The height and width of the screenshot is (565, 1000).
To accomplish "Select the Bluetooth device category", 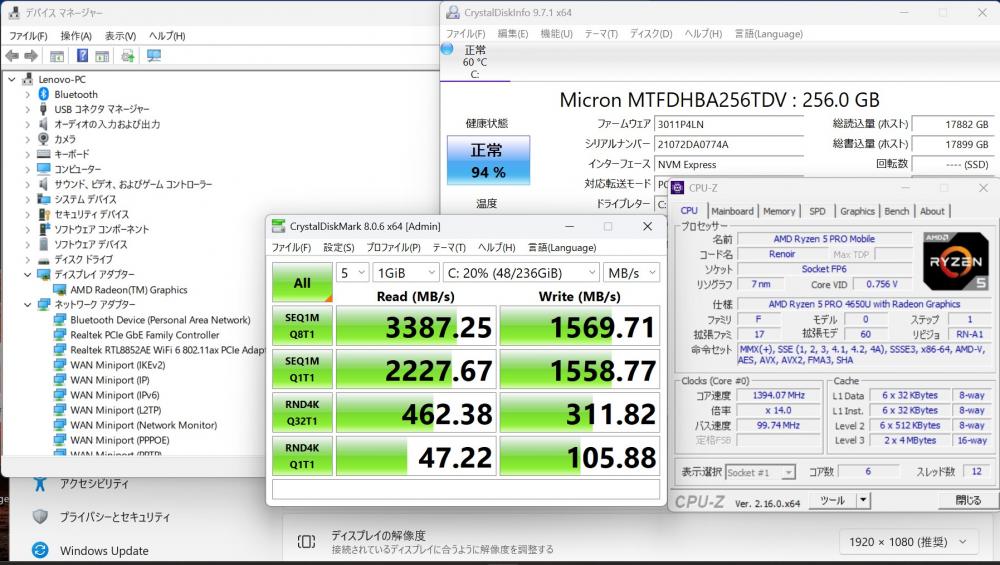I will pos(75,94).
